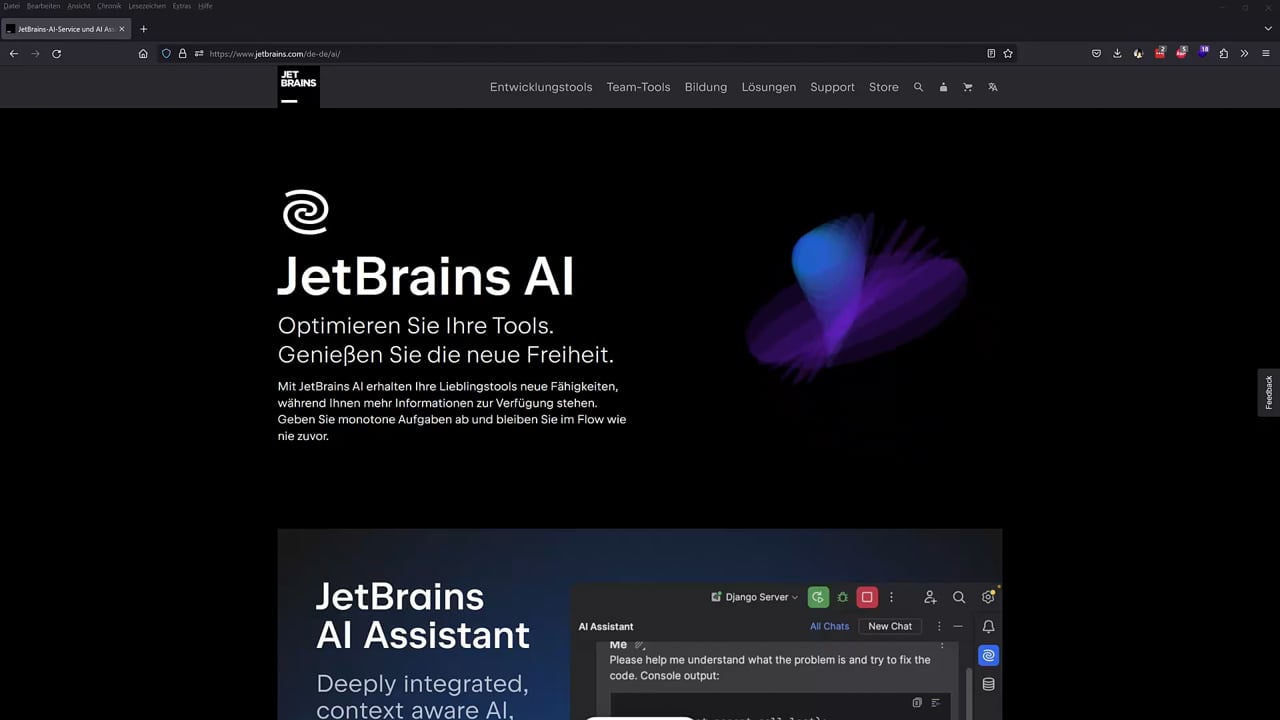Image resolution: width=1280 pixels, height=720 pixels.
Task: Open the extension icon with badge 18
Action: click(1203, 53)
